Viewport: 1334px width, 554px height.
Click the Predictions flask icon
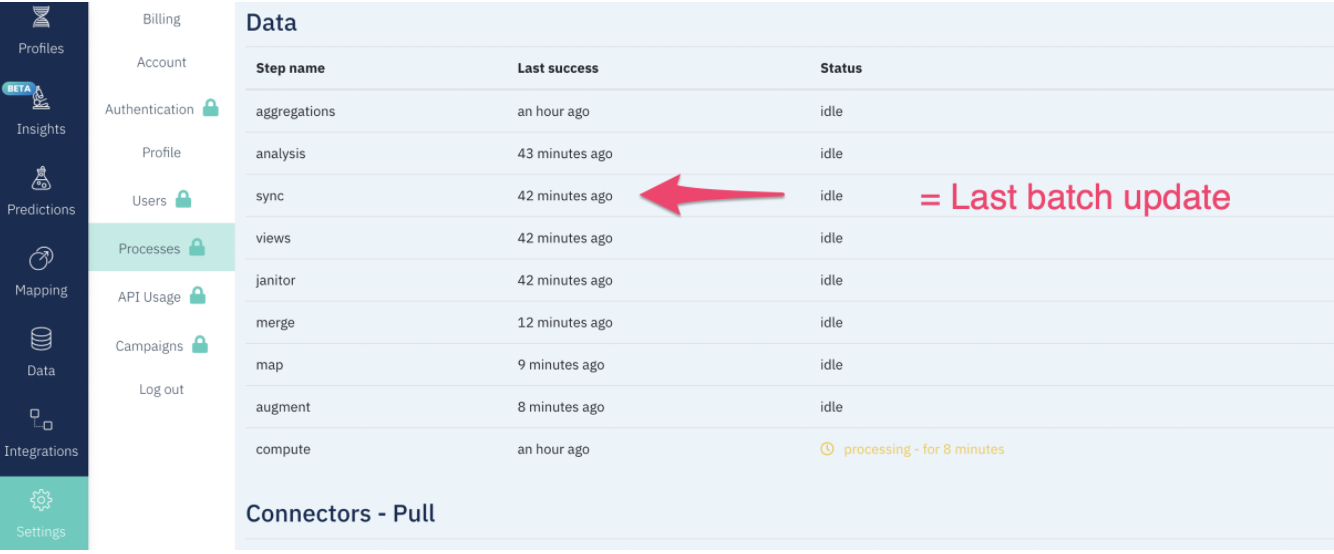pyautogui.click(x=41, y=179)
